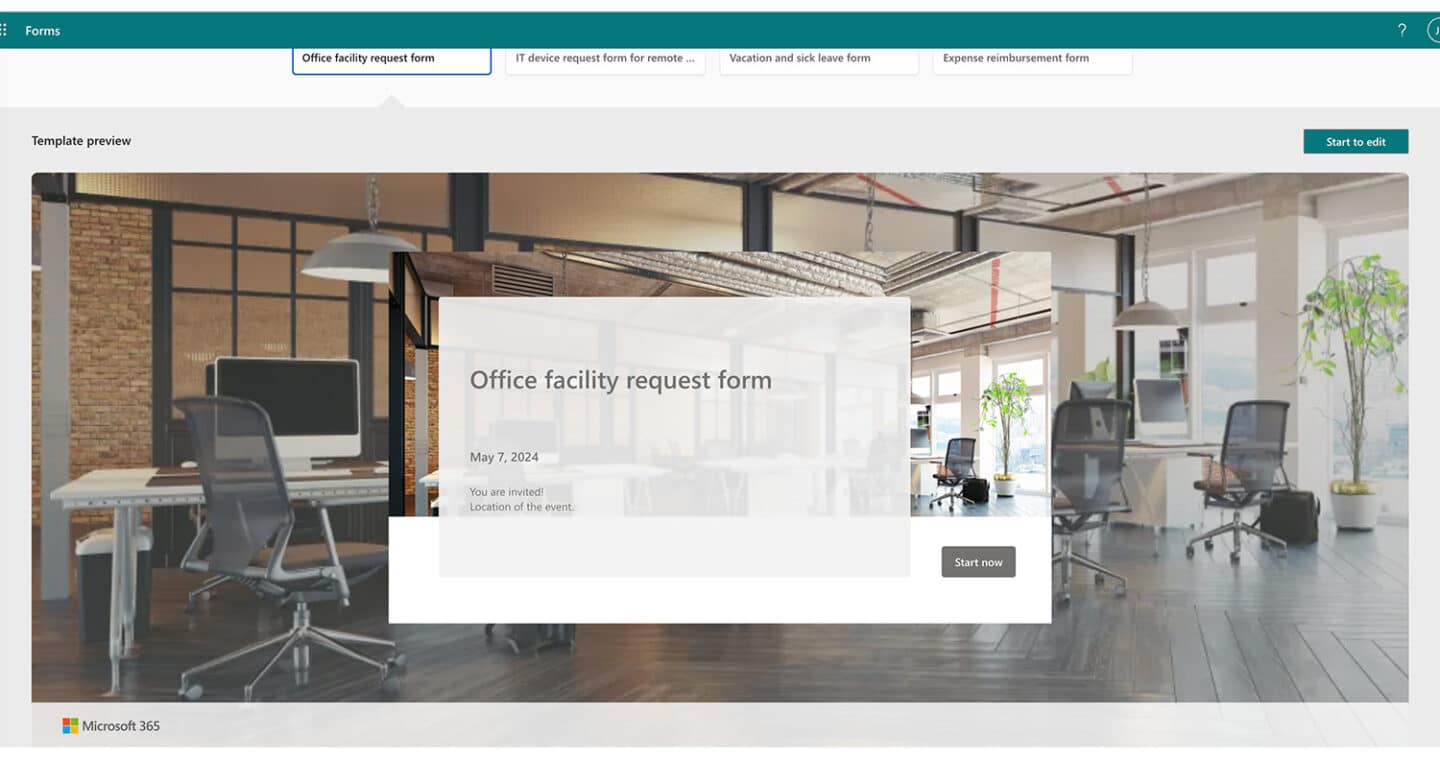Select the Office facility request form tab
The width and height of the screenshot is (1440, 759).
(391, 58)
